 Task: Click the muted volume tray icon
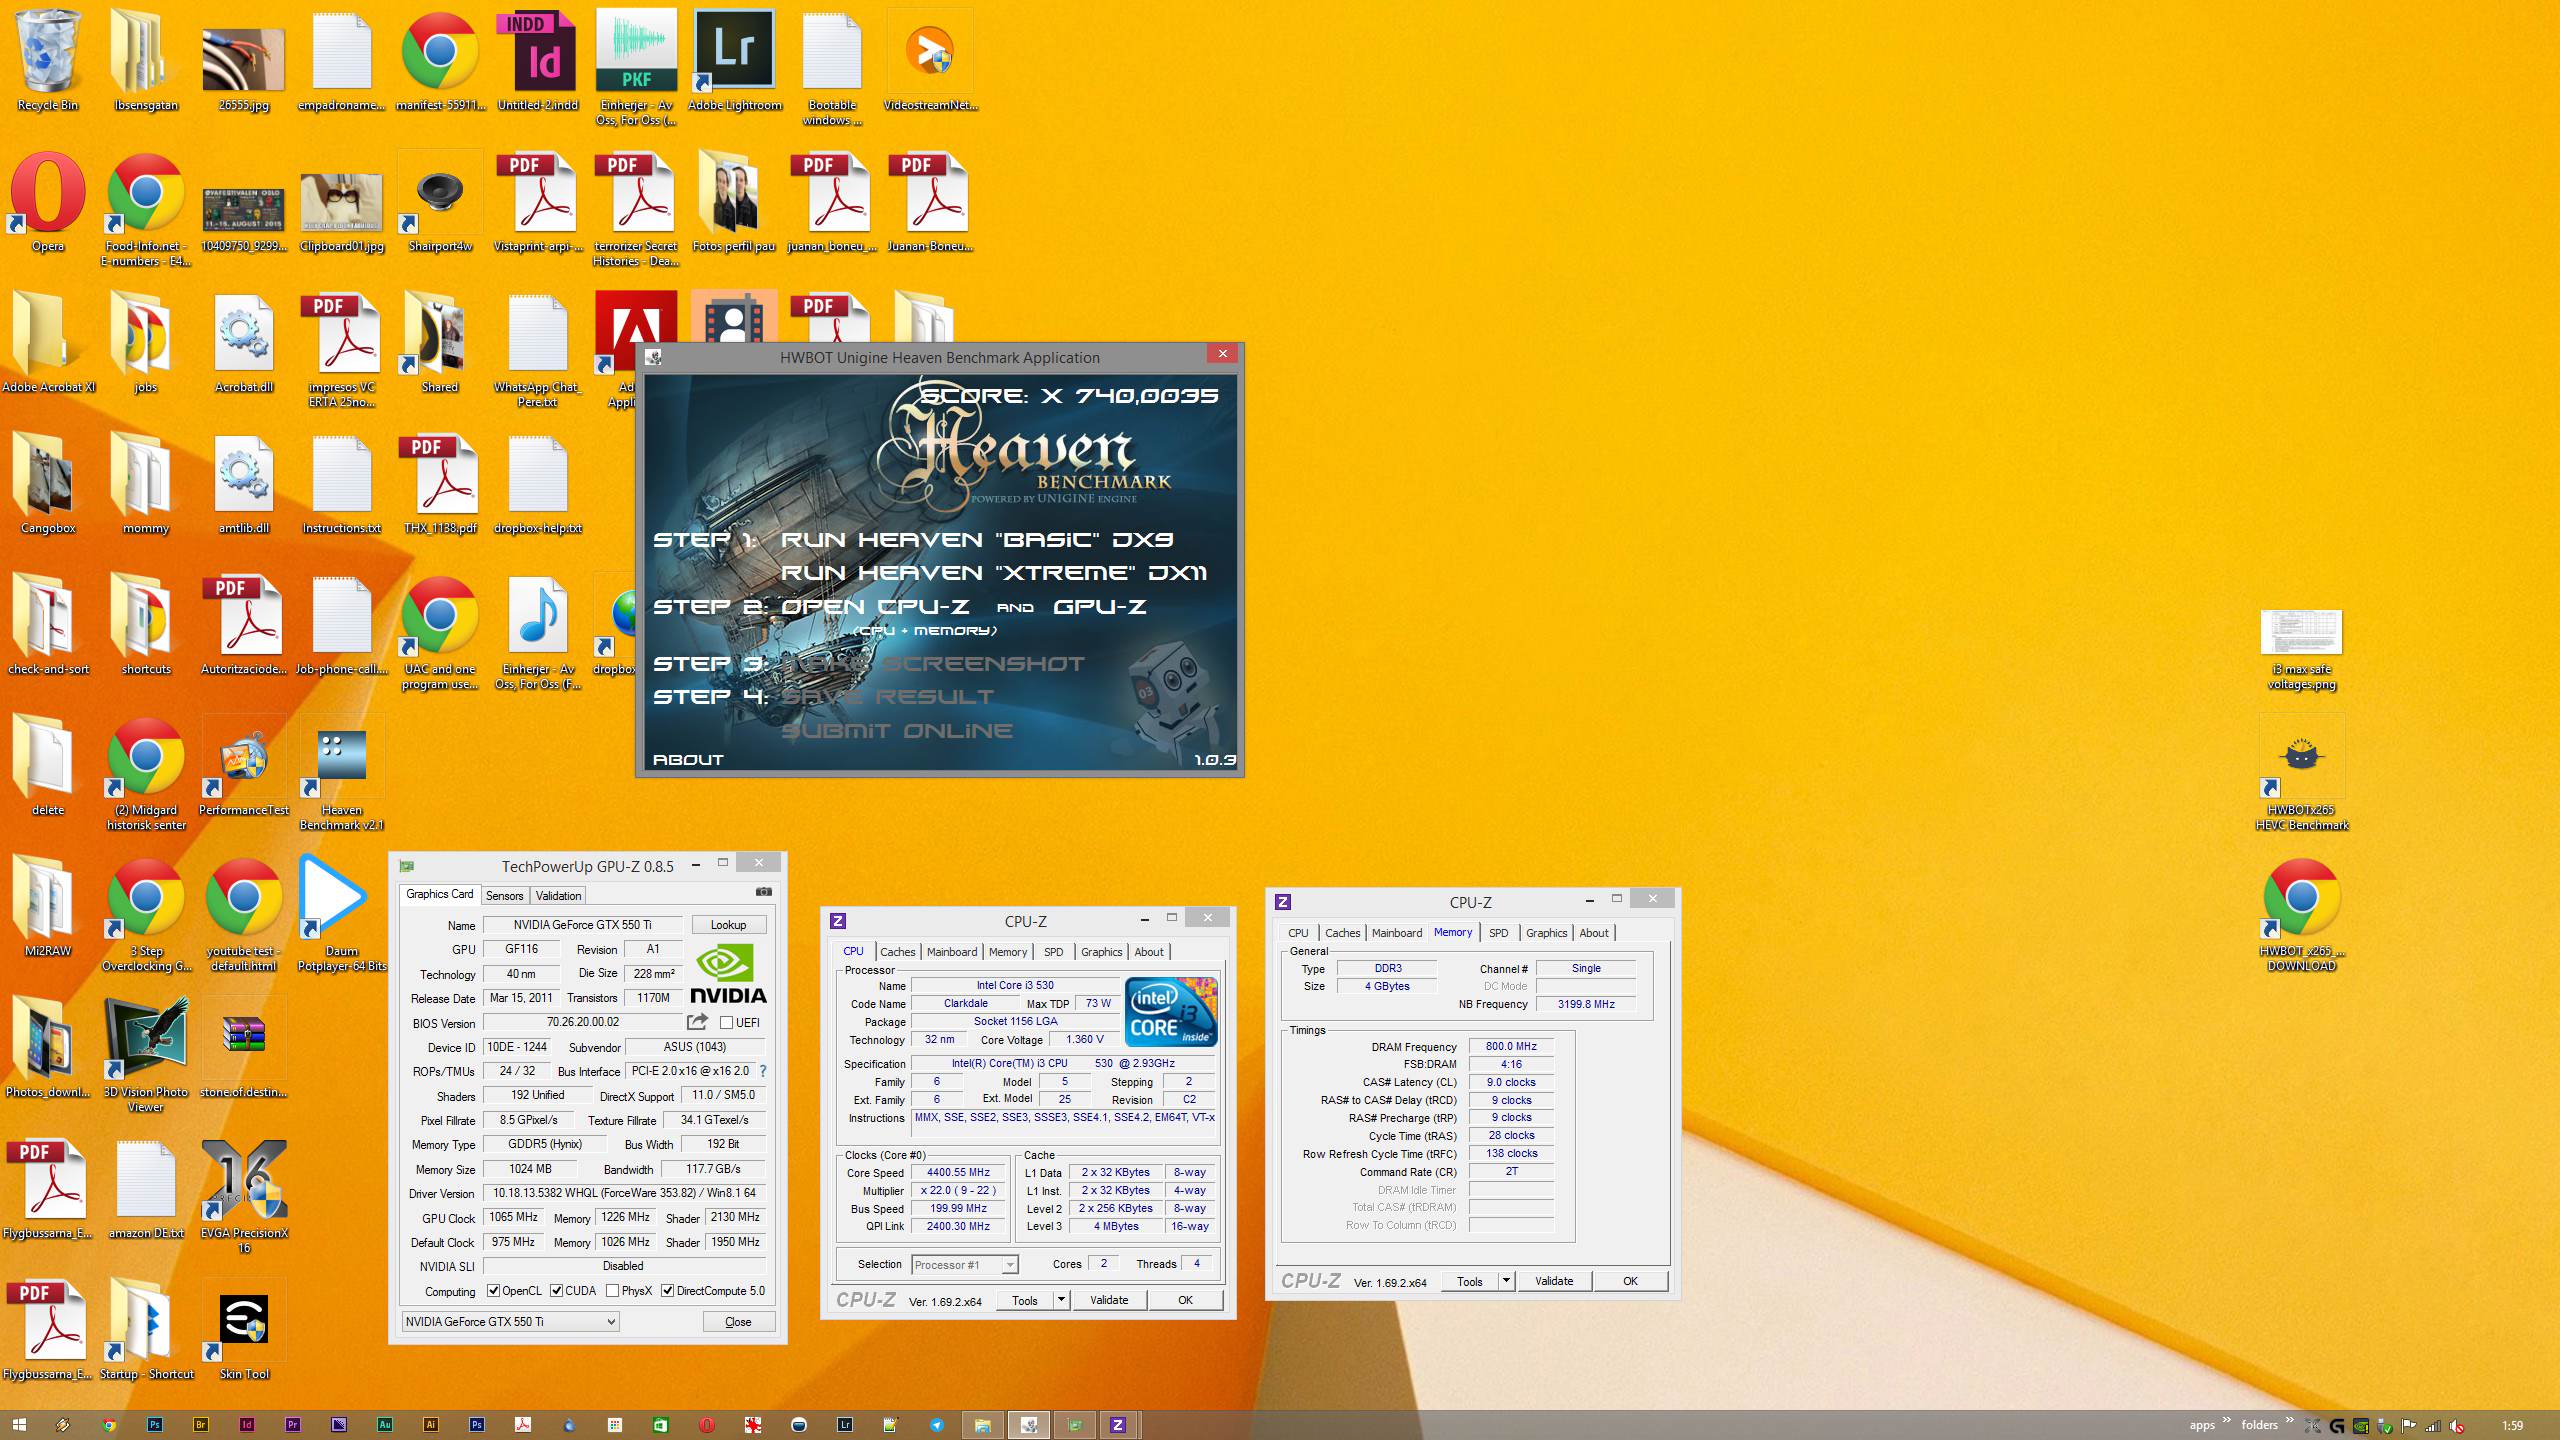[2457, 1426]
